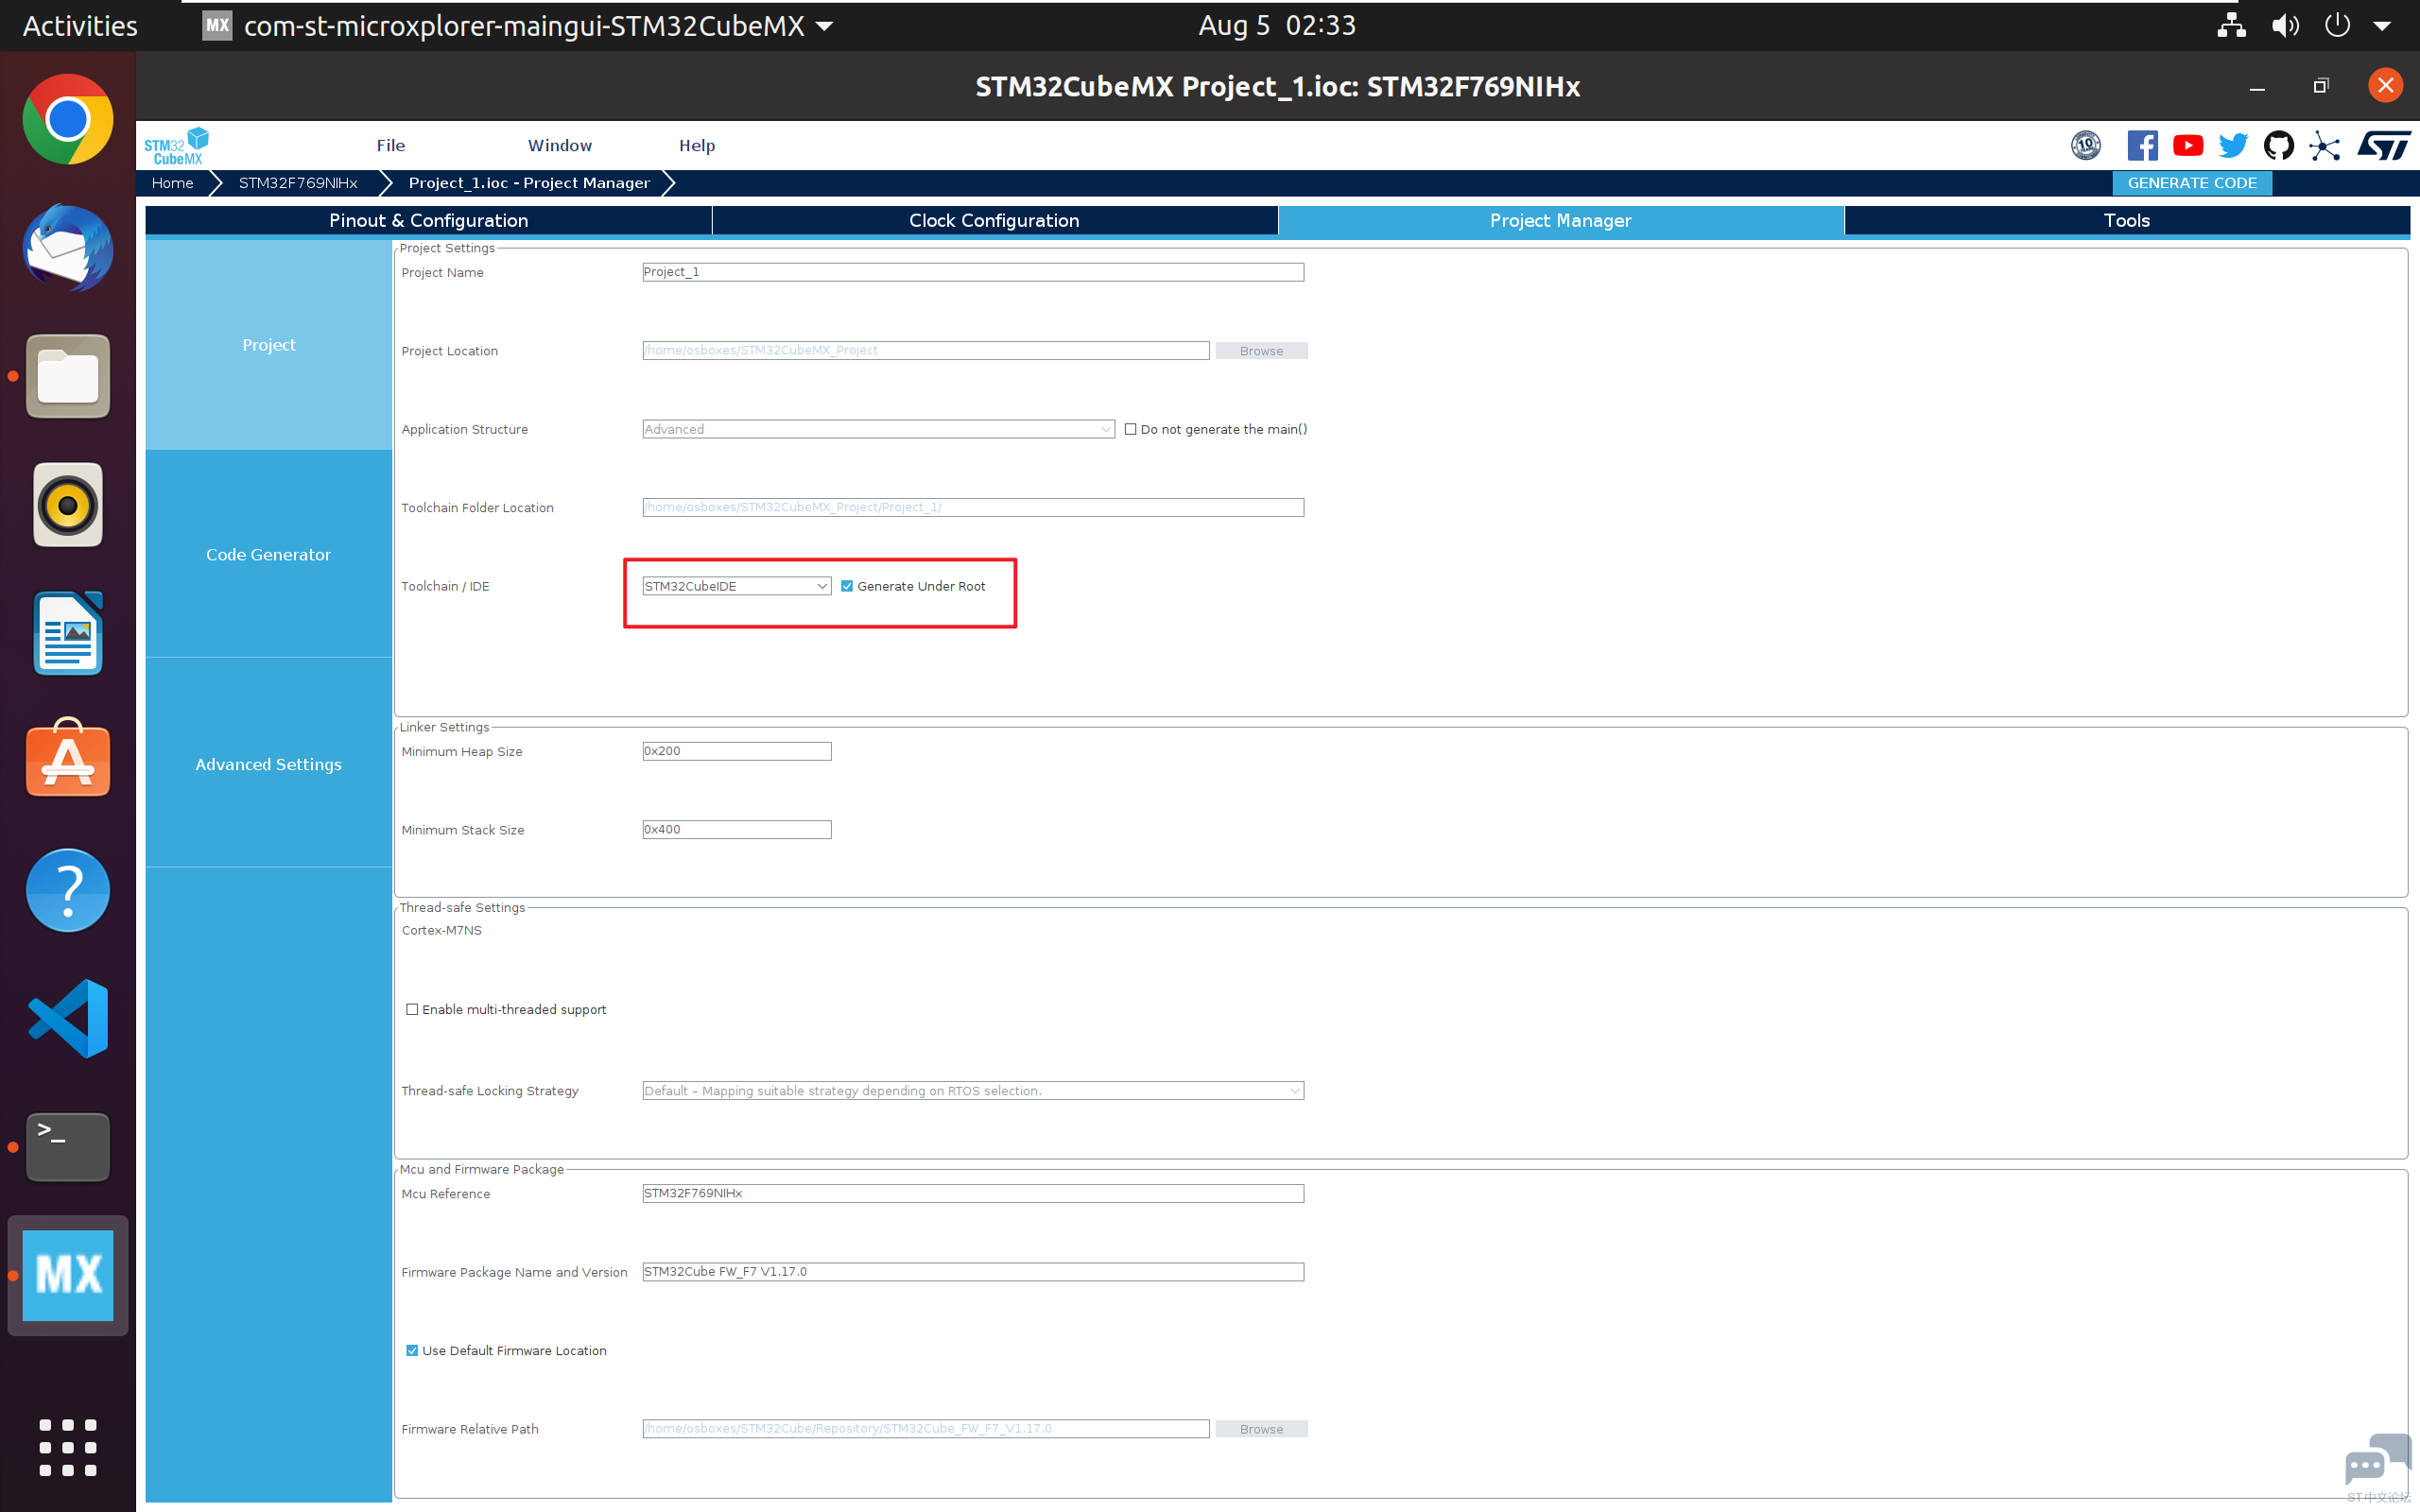Click Project_1.ioc - Project Manager breadcrumb
The width and height of the screenshot is (2420, 1512).
(529, 183)
